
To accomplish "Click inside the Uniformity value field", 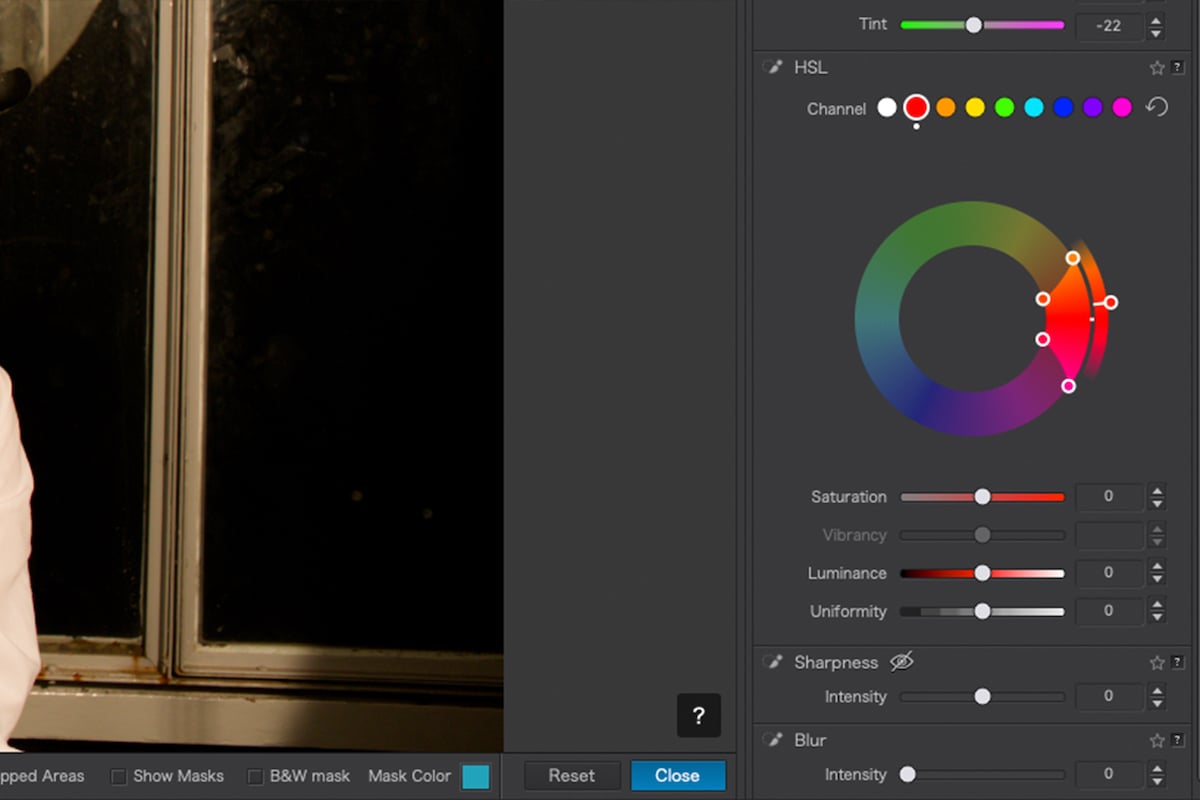I will point(1109,611).
